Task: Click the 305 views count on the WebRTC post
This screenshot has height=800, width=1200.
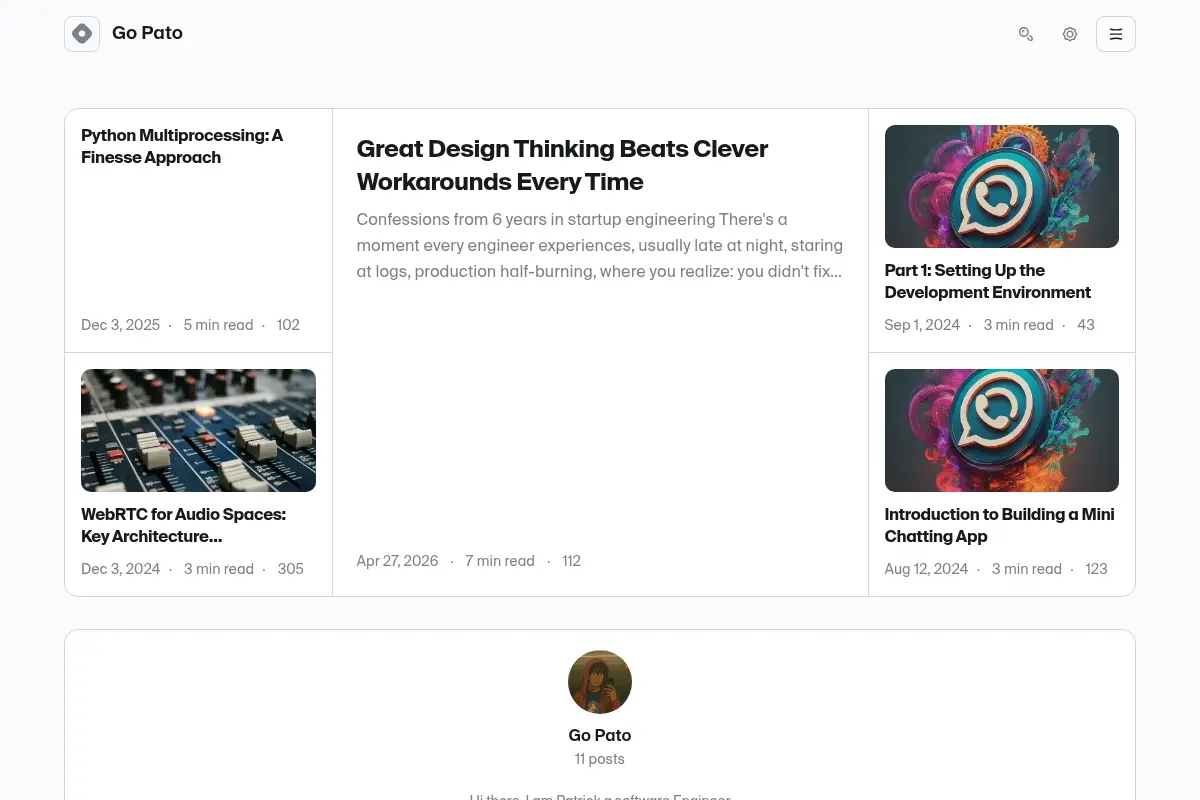Action: [x=291, y=569]
